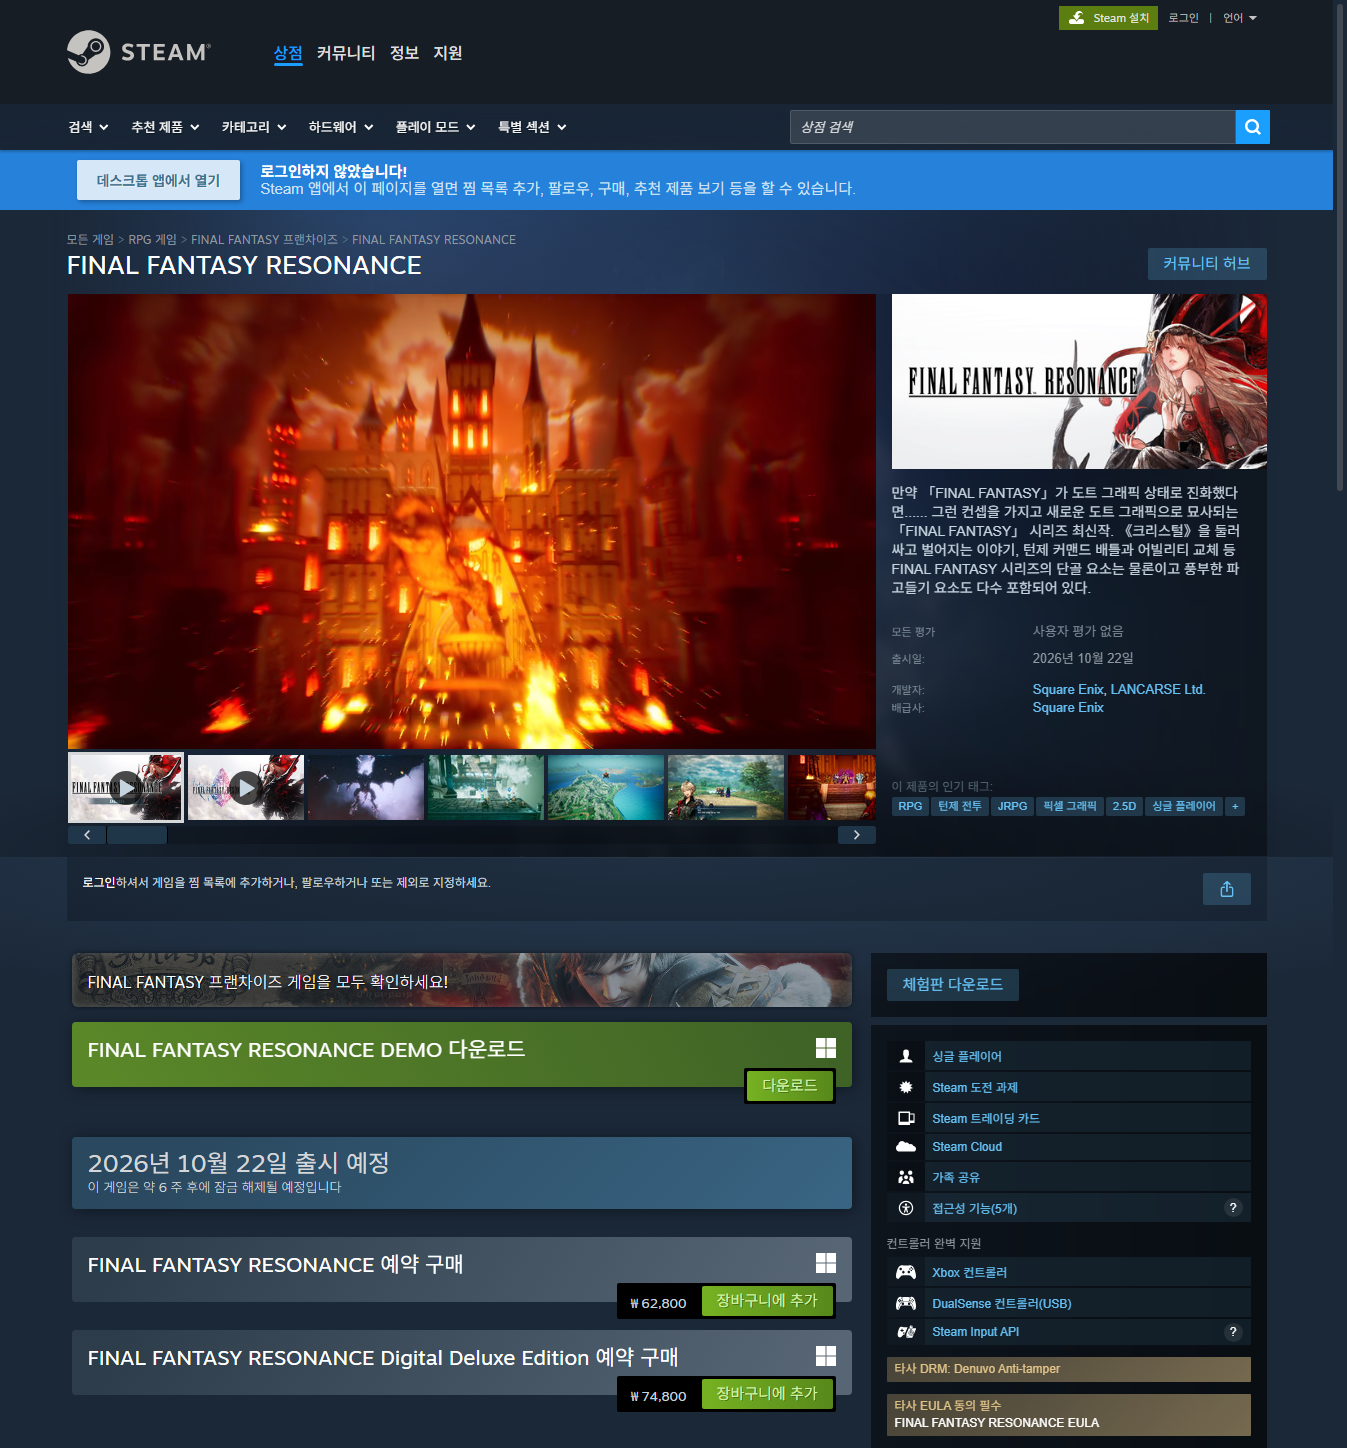The height and width of the screenshot is (1448, 1347).
Task: Click the Square Enix publisher link
Action: [x=1068, y=707]
